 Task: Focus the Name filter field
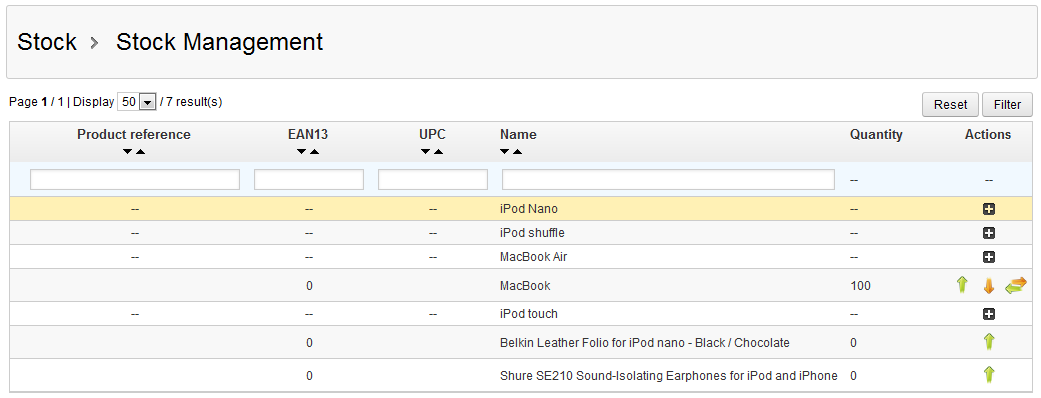tap(668, 179)
